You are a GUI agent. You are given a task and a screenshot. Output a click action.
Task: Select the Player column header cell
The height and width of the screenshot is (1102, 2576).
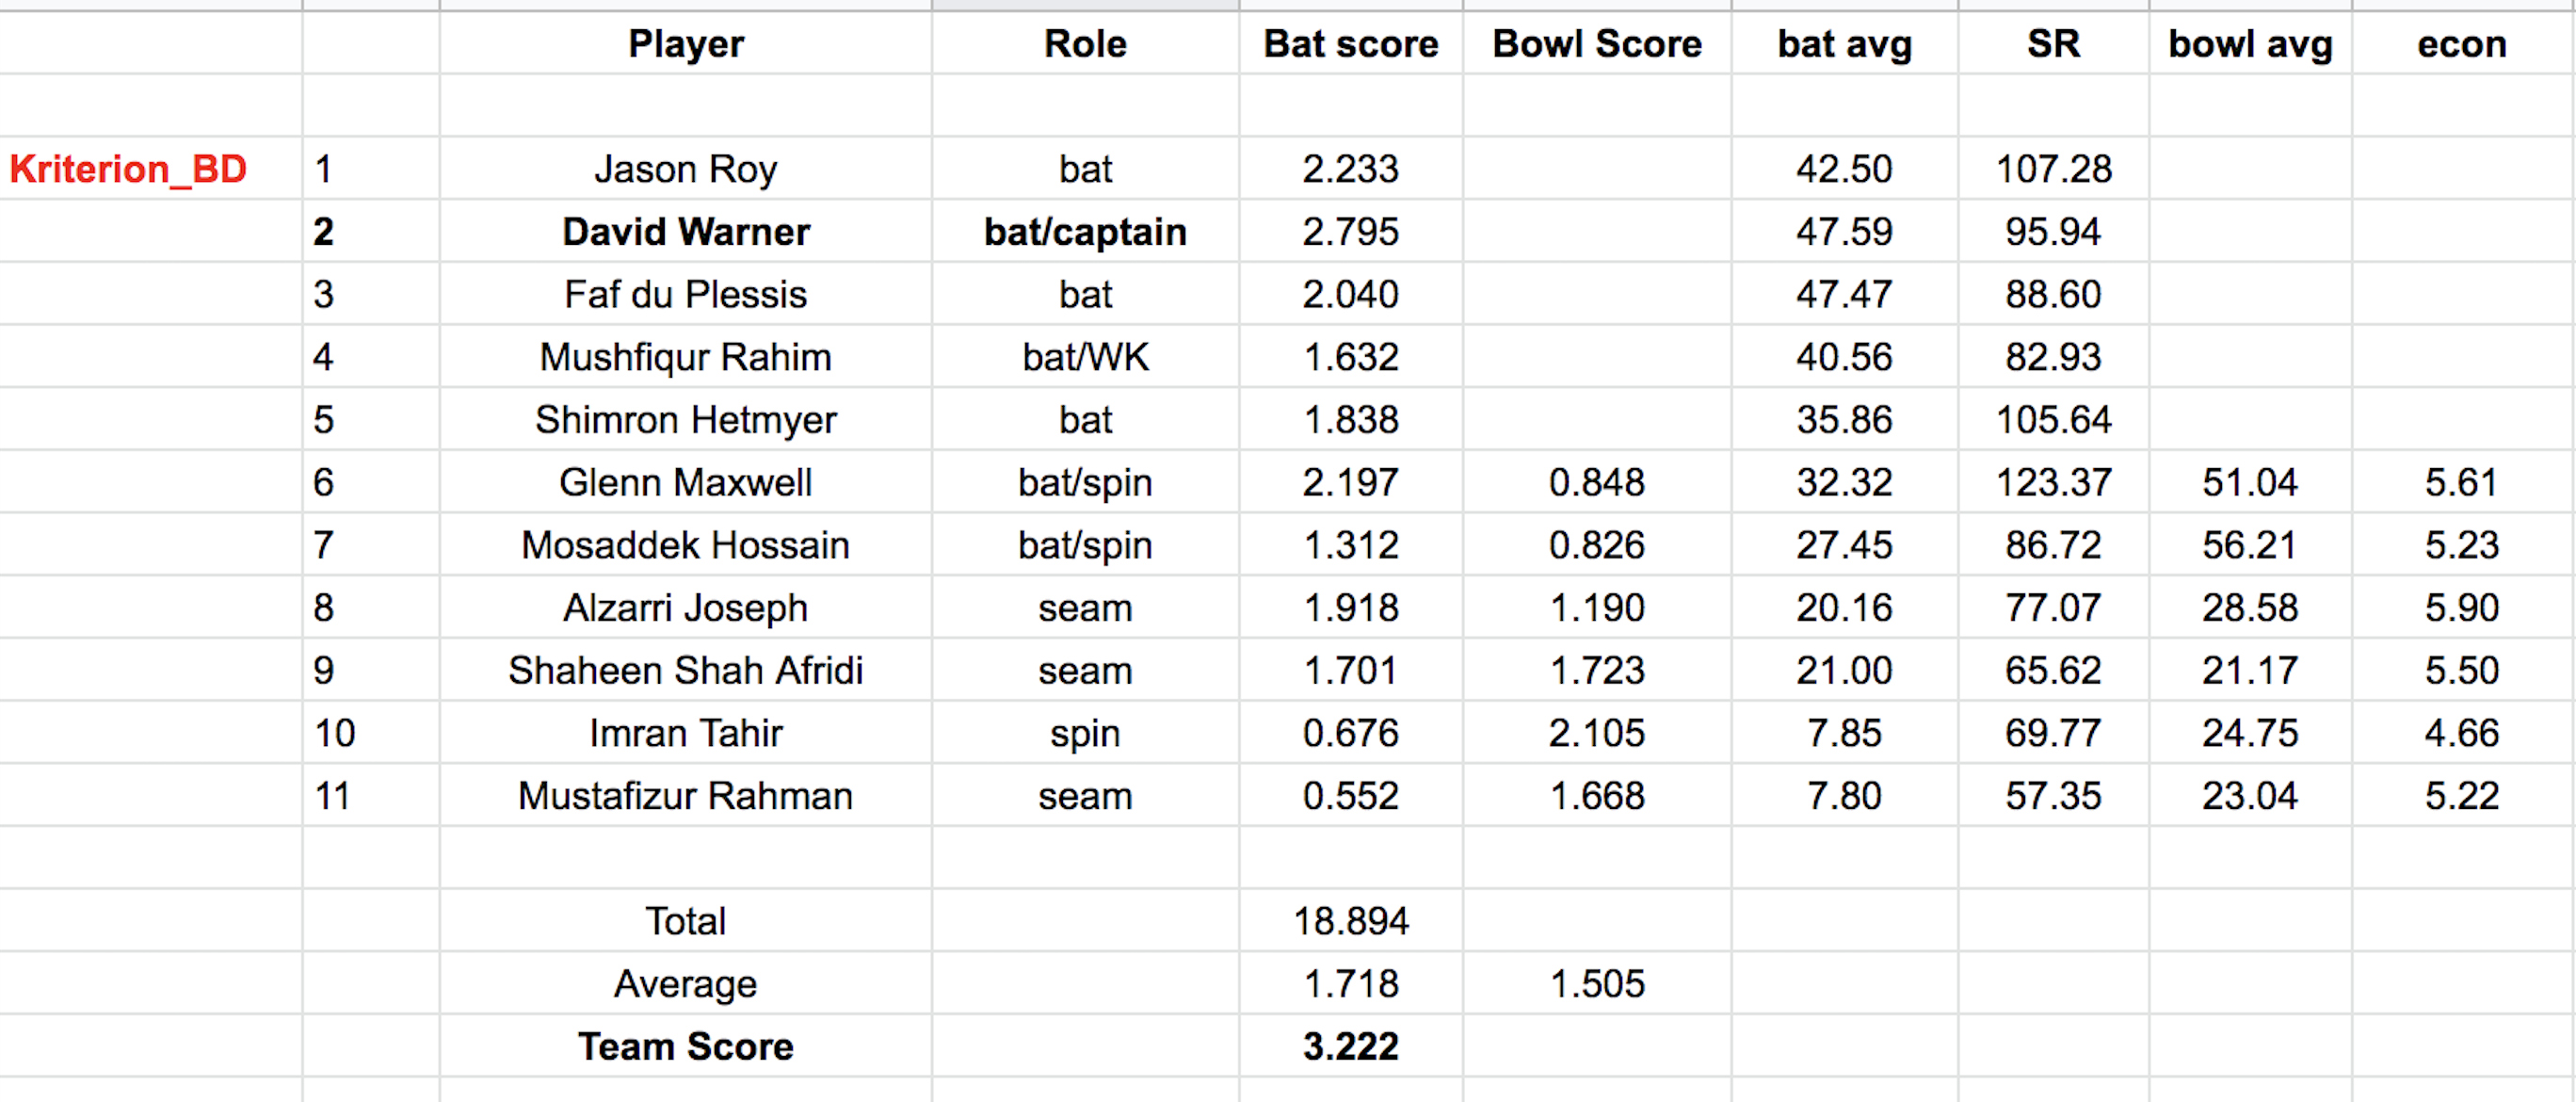click(686, 44)
